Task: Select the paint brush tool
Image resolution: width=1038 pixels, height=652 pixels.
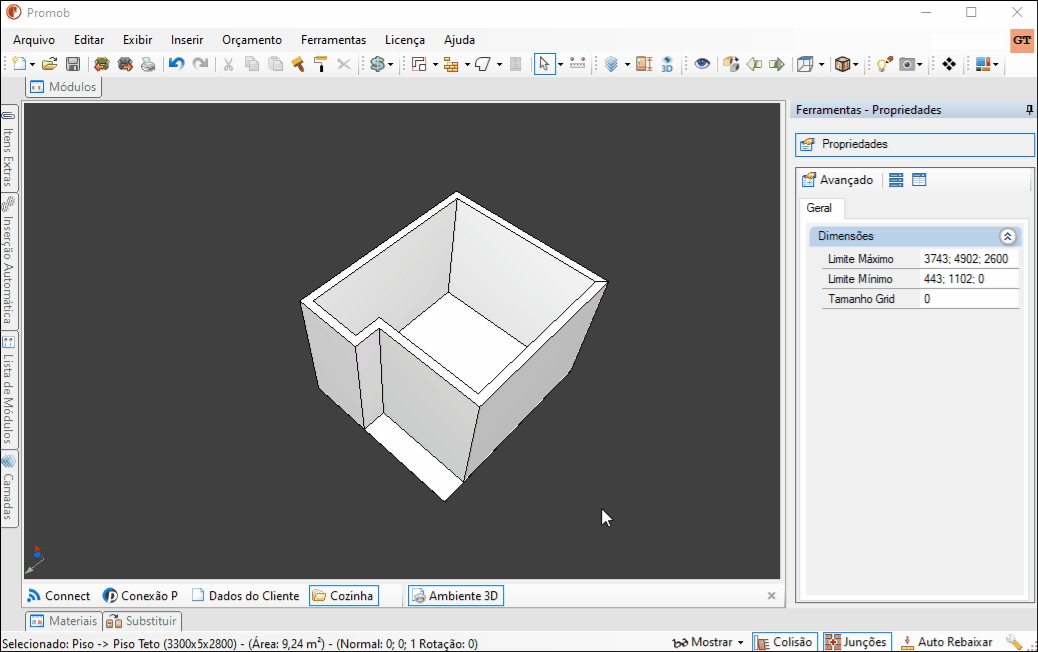Action: [x=298, y=64]
